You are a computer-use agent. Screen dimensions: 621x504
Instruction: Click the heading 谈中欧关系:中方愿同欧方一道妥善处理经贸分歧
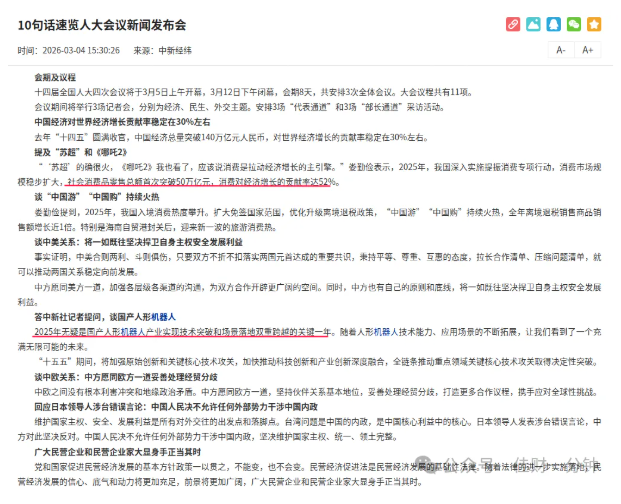point(126,377)
